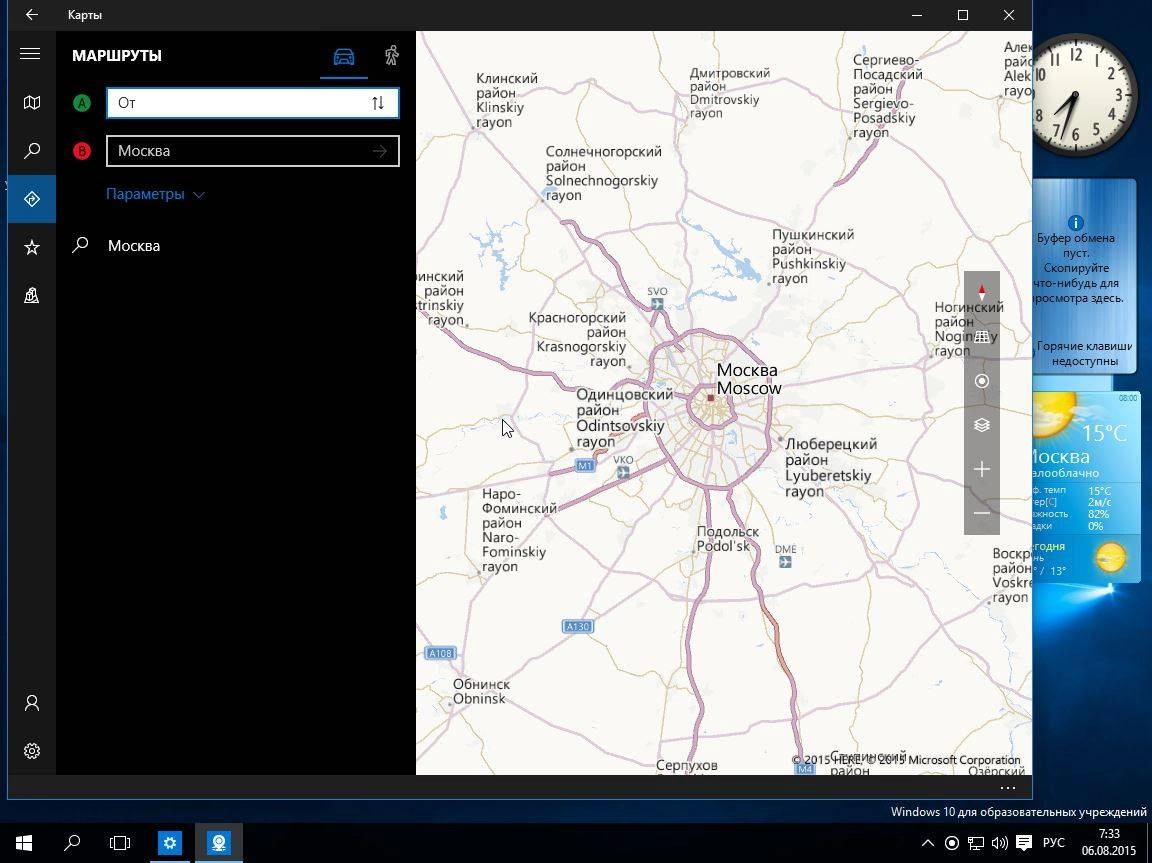Screen dimensions: 1152x863
Task: Switch to Settings app on taskbar
Action: point(170,842)
